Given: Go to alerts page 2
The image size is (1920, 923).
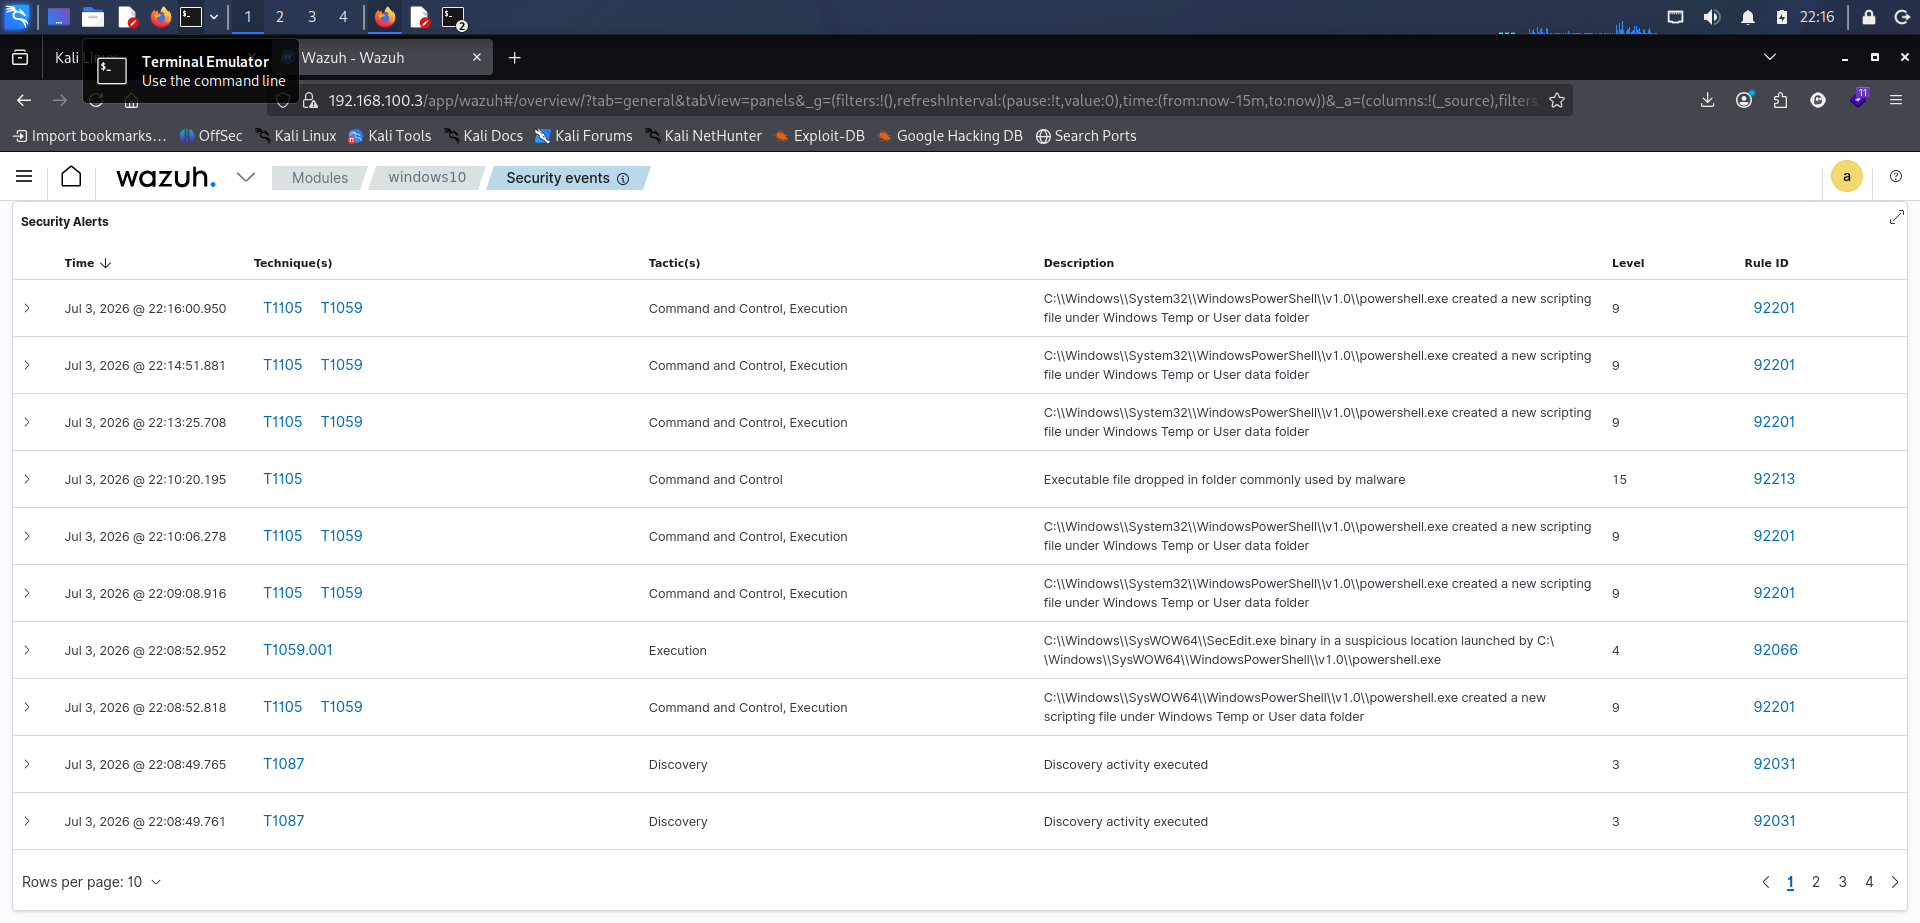Looking at the screenshot, I should [x=1816, y=882].
